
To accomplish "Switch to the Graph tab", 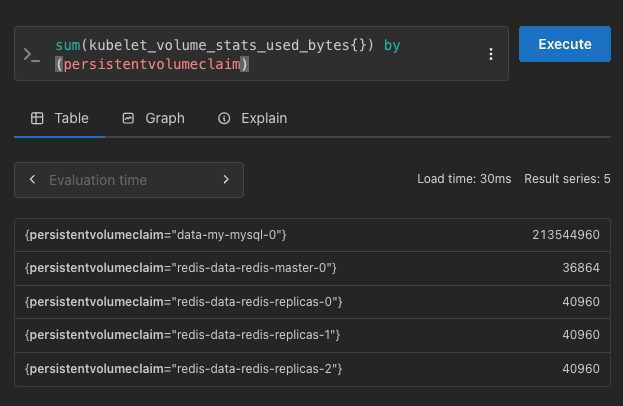I will click(153, 118).
